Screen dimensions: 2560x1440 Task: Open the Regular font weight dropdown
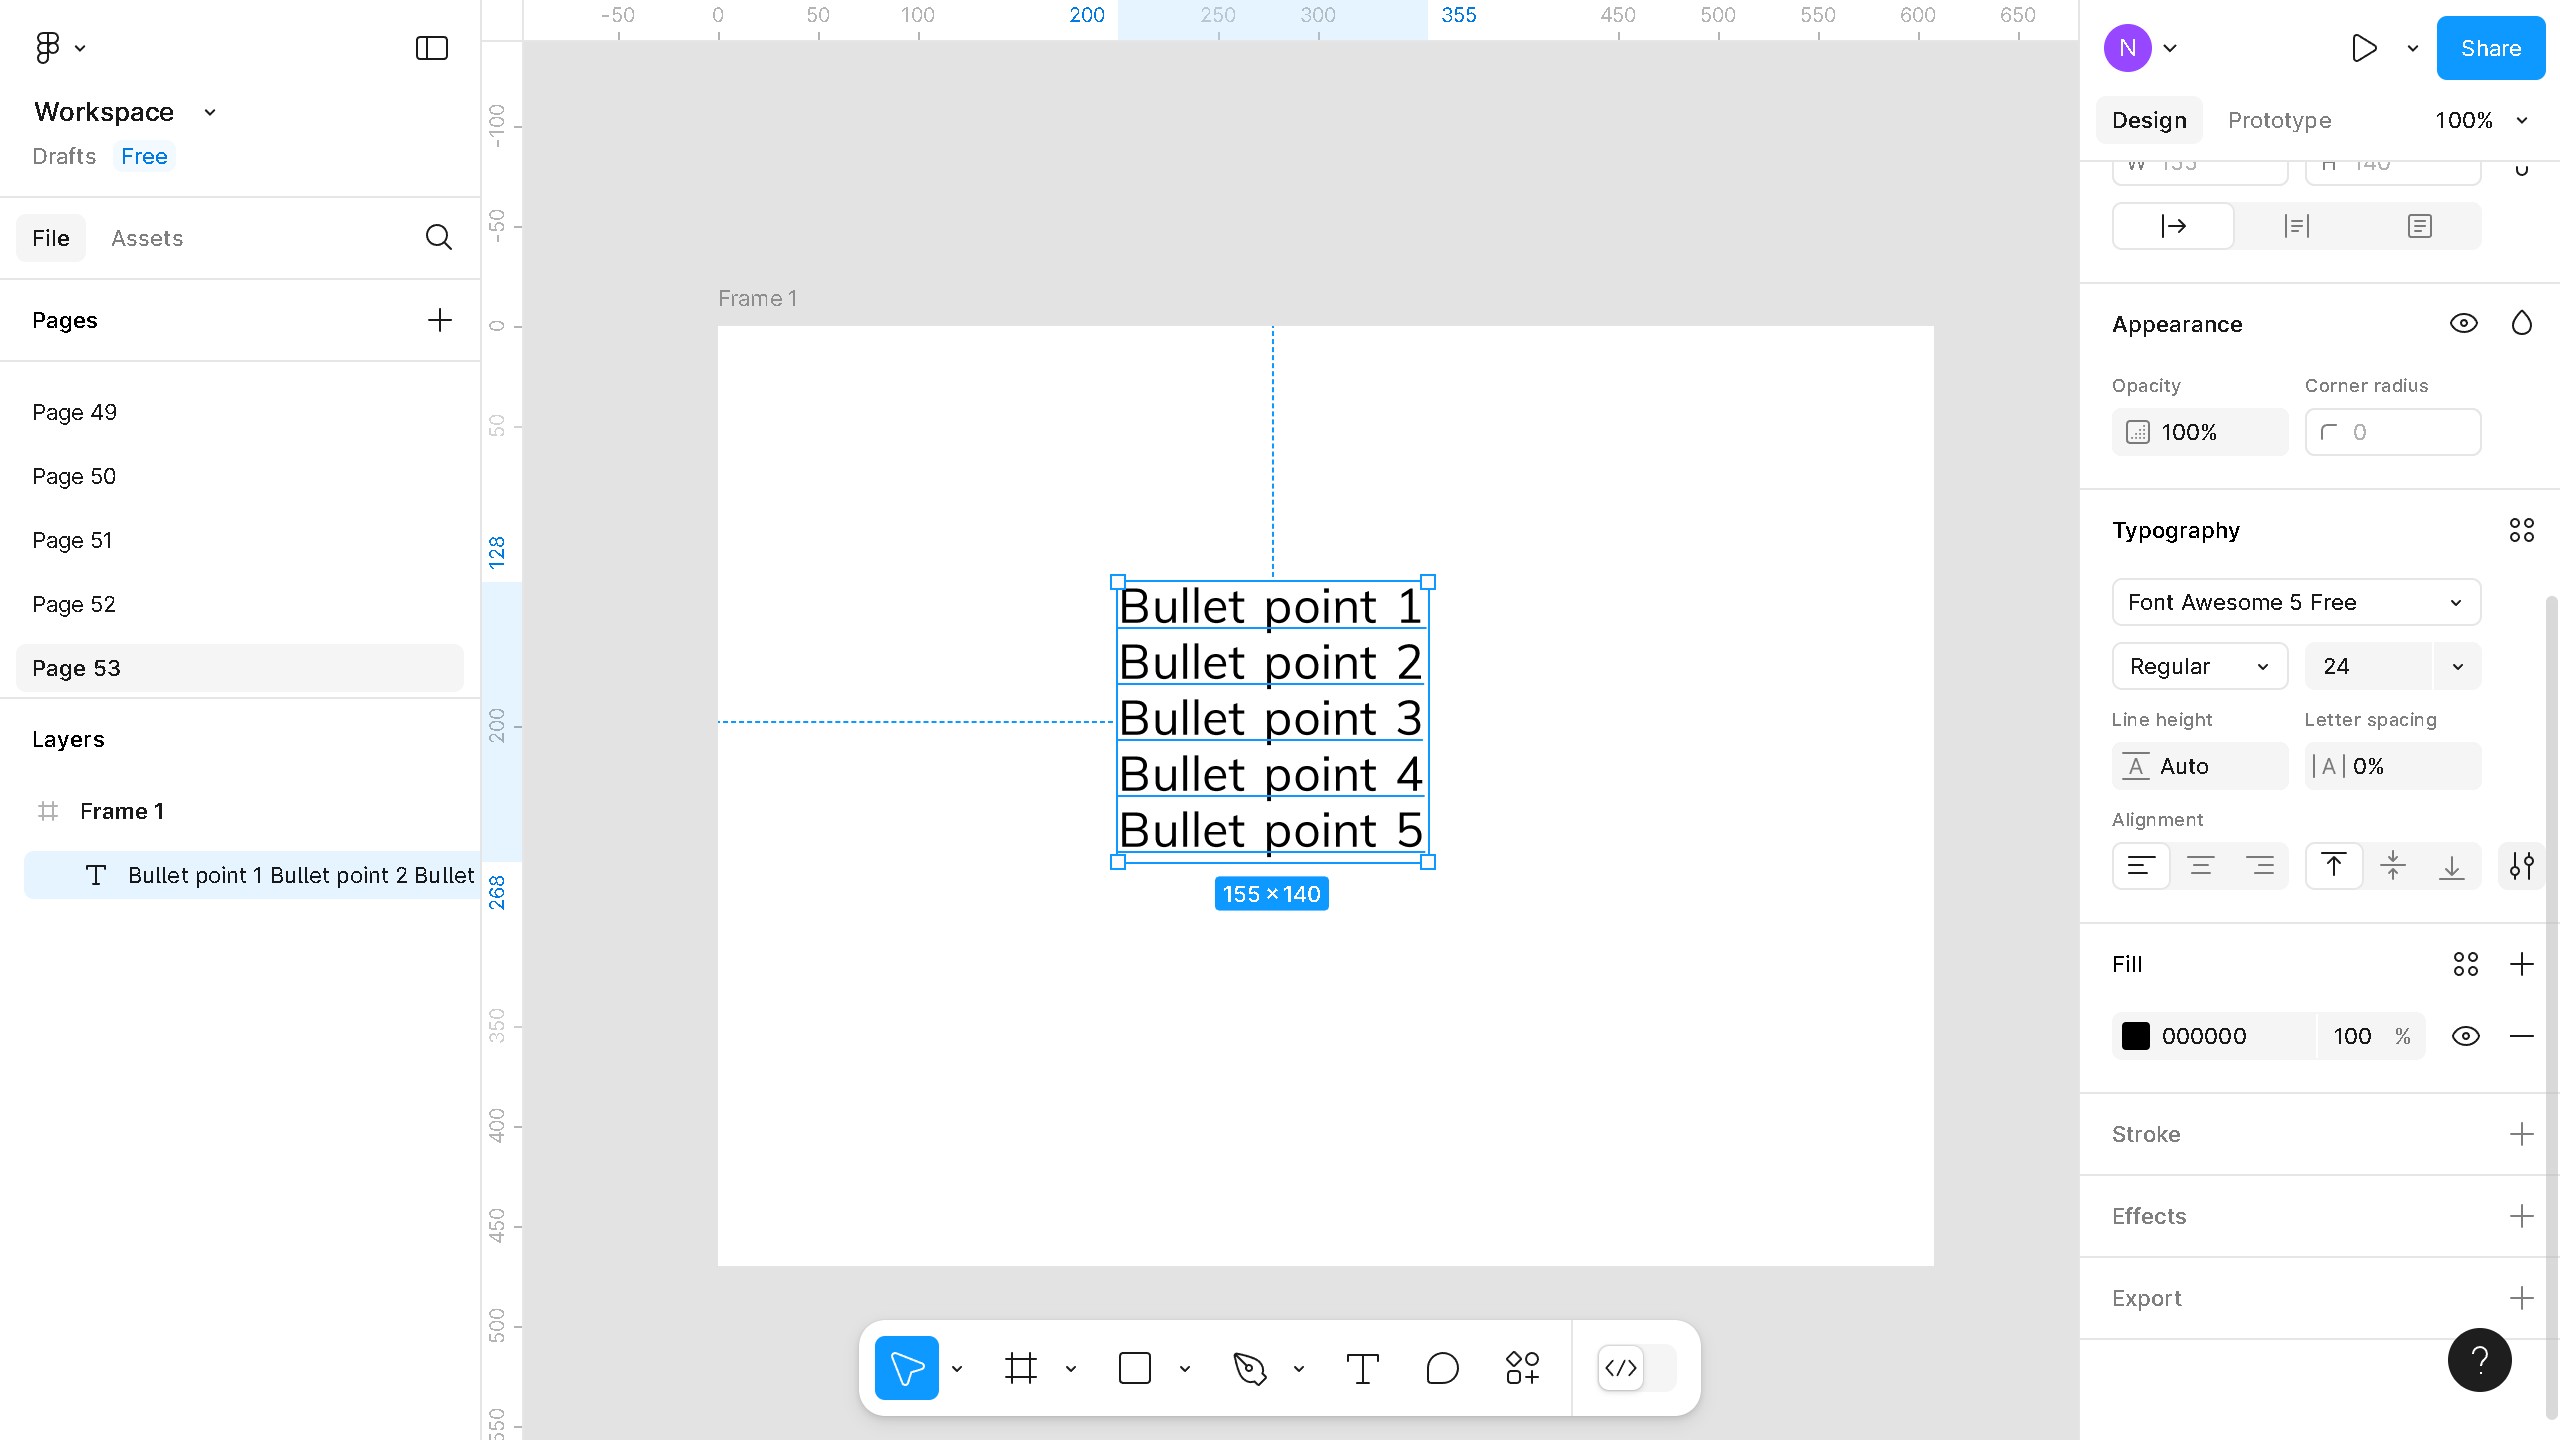(2199, 666)
